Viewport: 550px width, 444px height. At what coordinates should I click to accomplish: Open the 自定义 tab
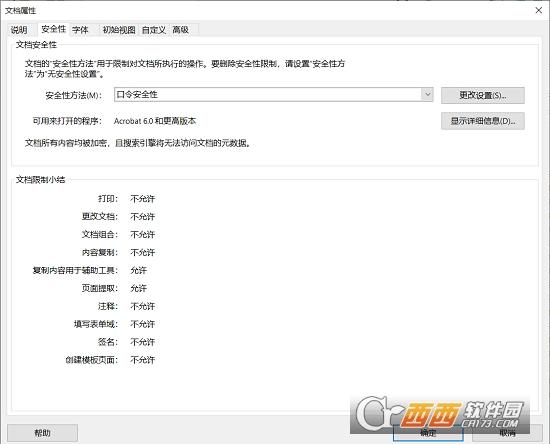tap(154, 30)
